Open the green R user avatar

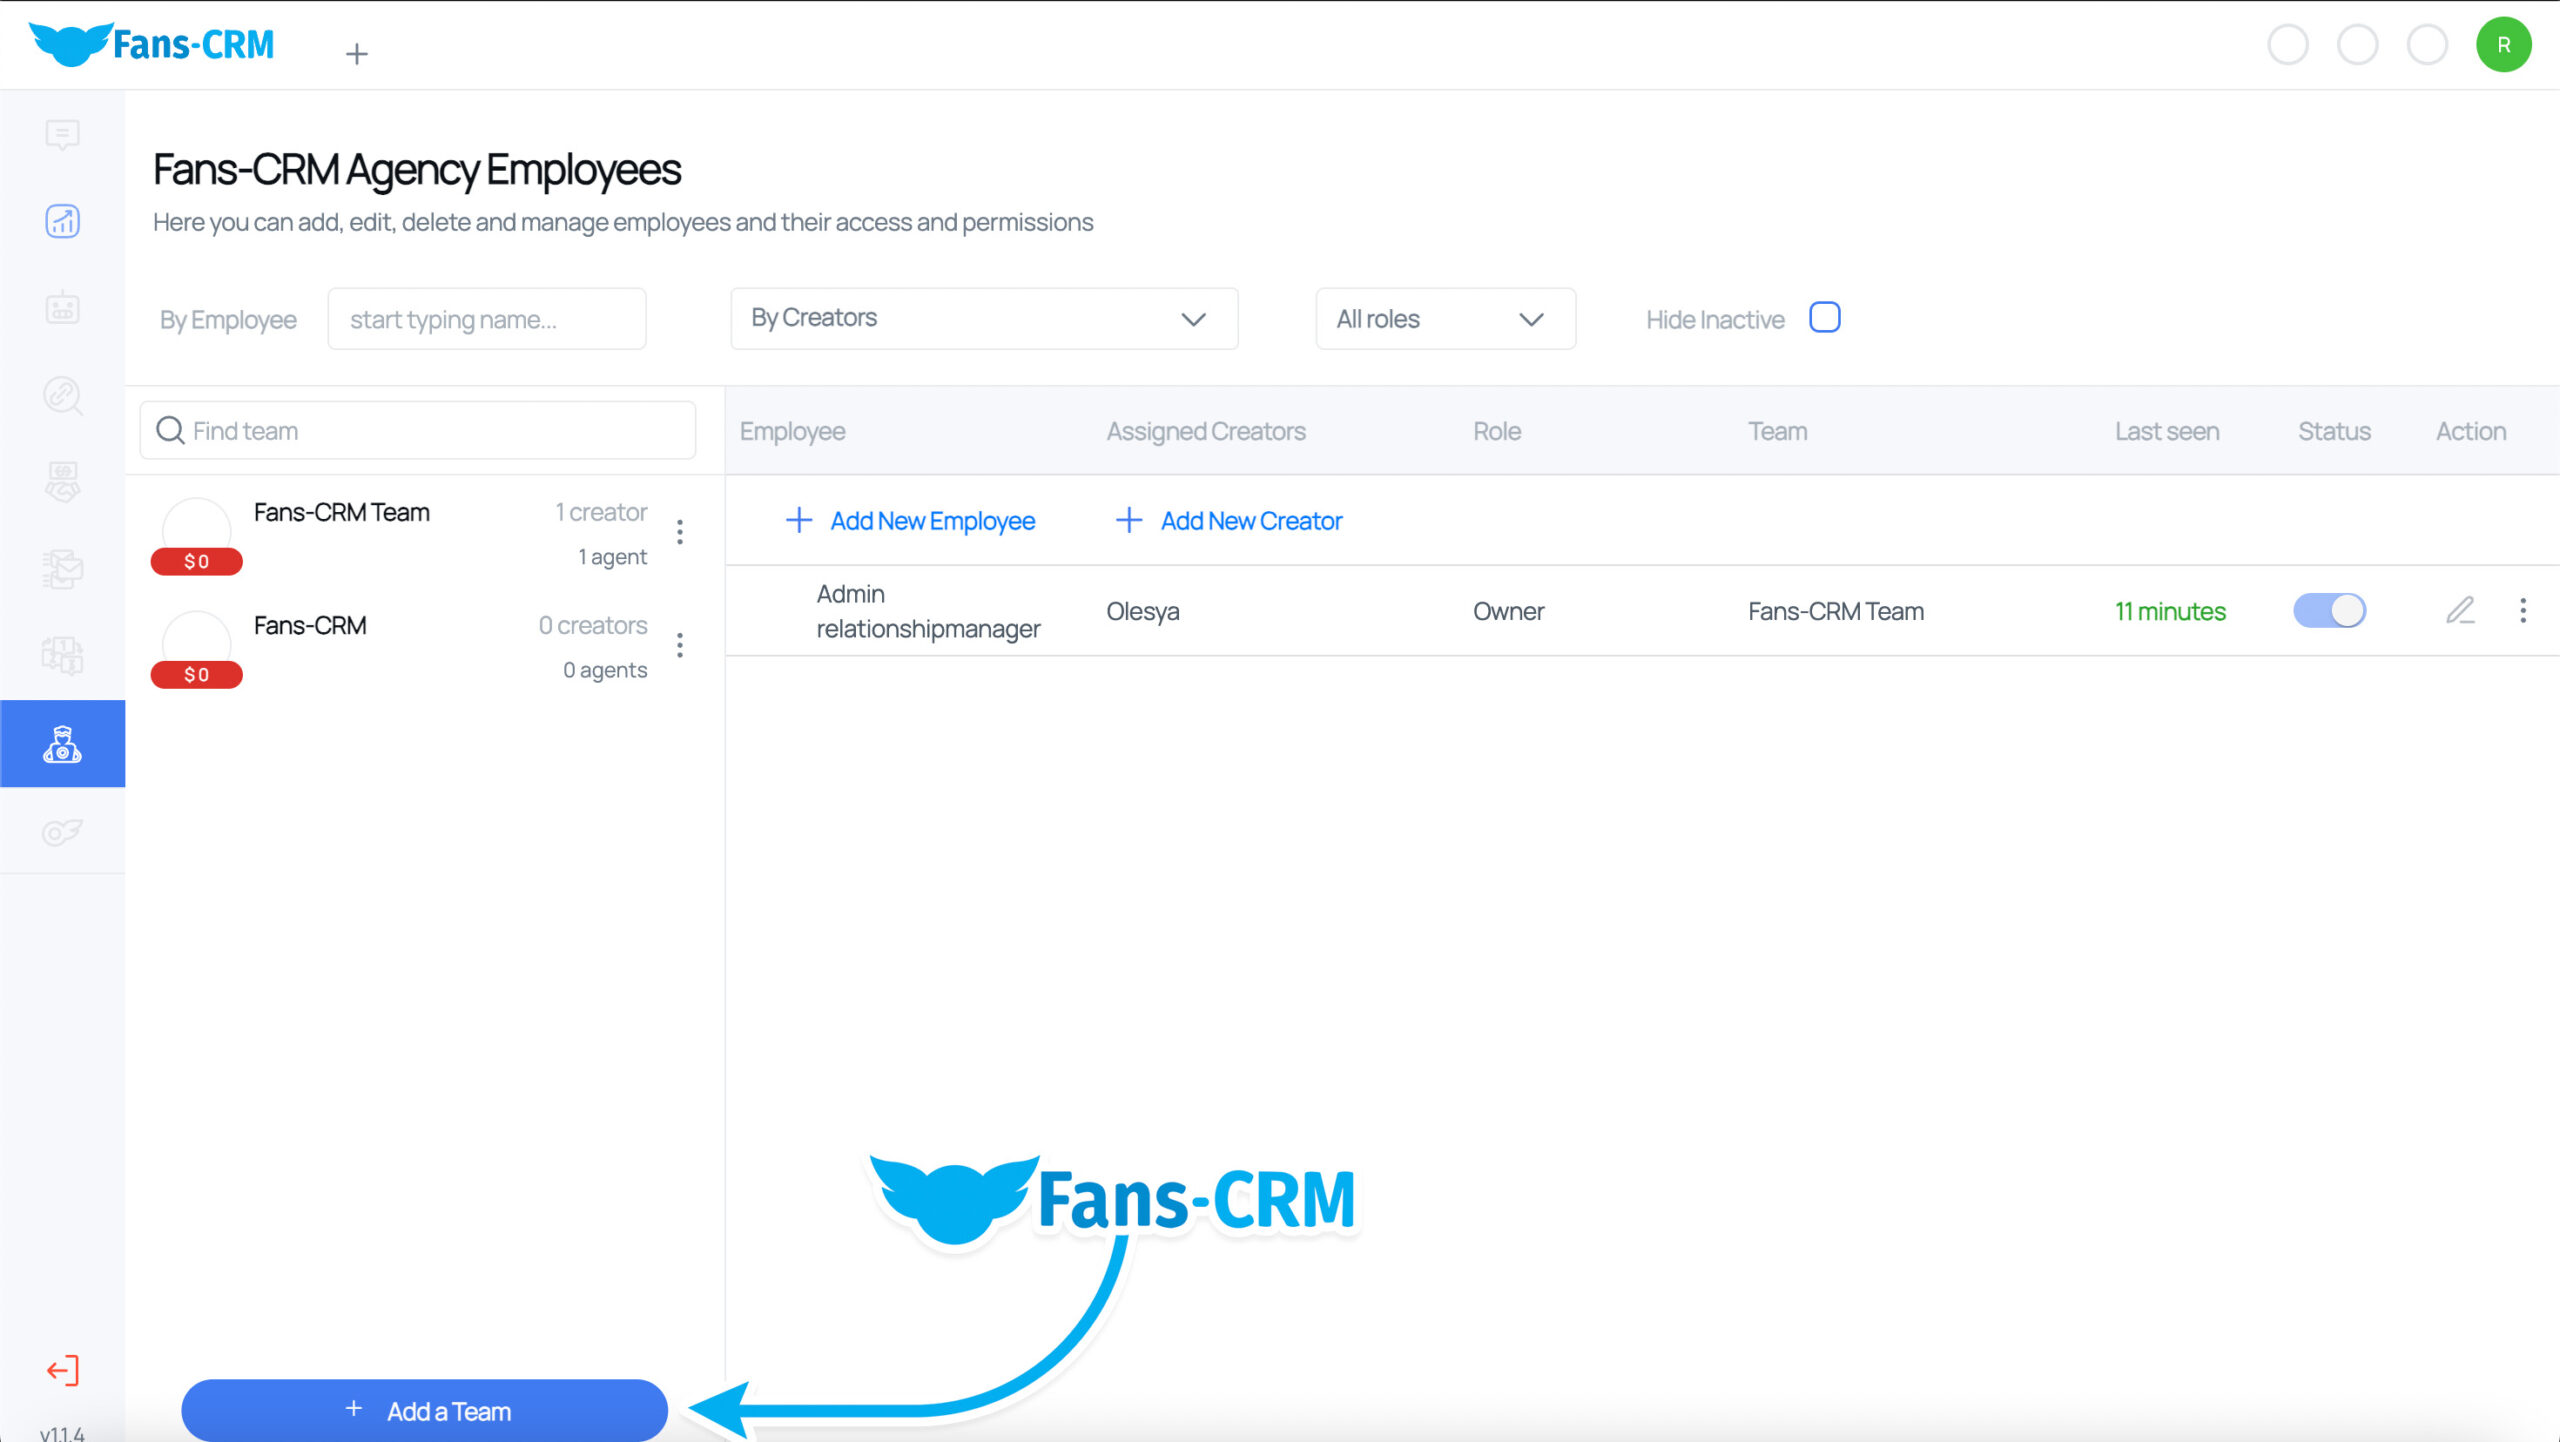pyautogui.click(x=2503, y=45)
